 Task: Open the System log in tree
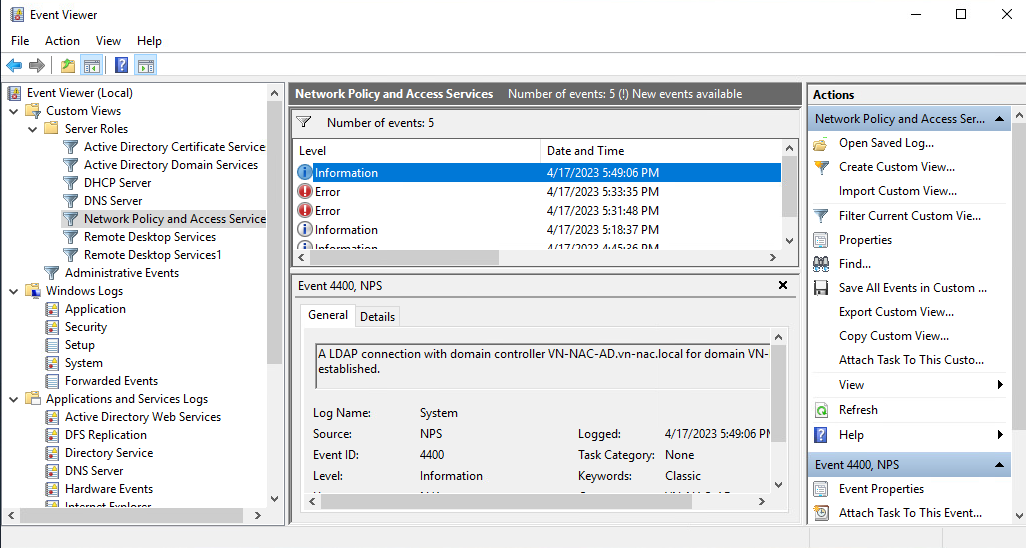pos(84,363)
